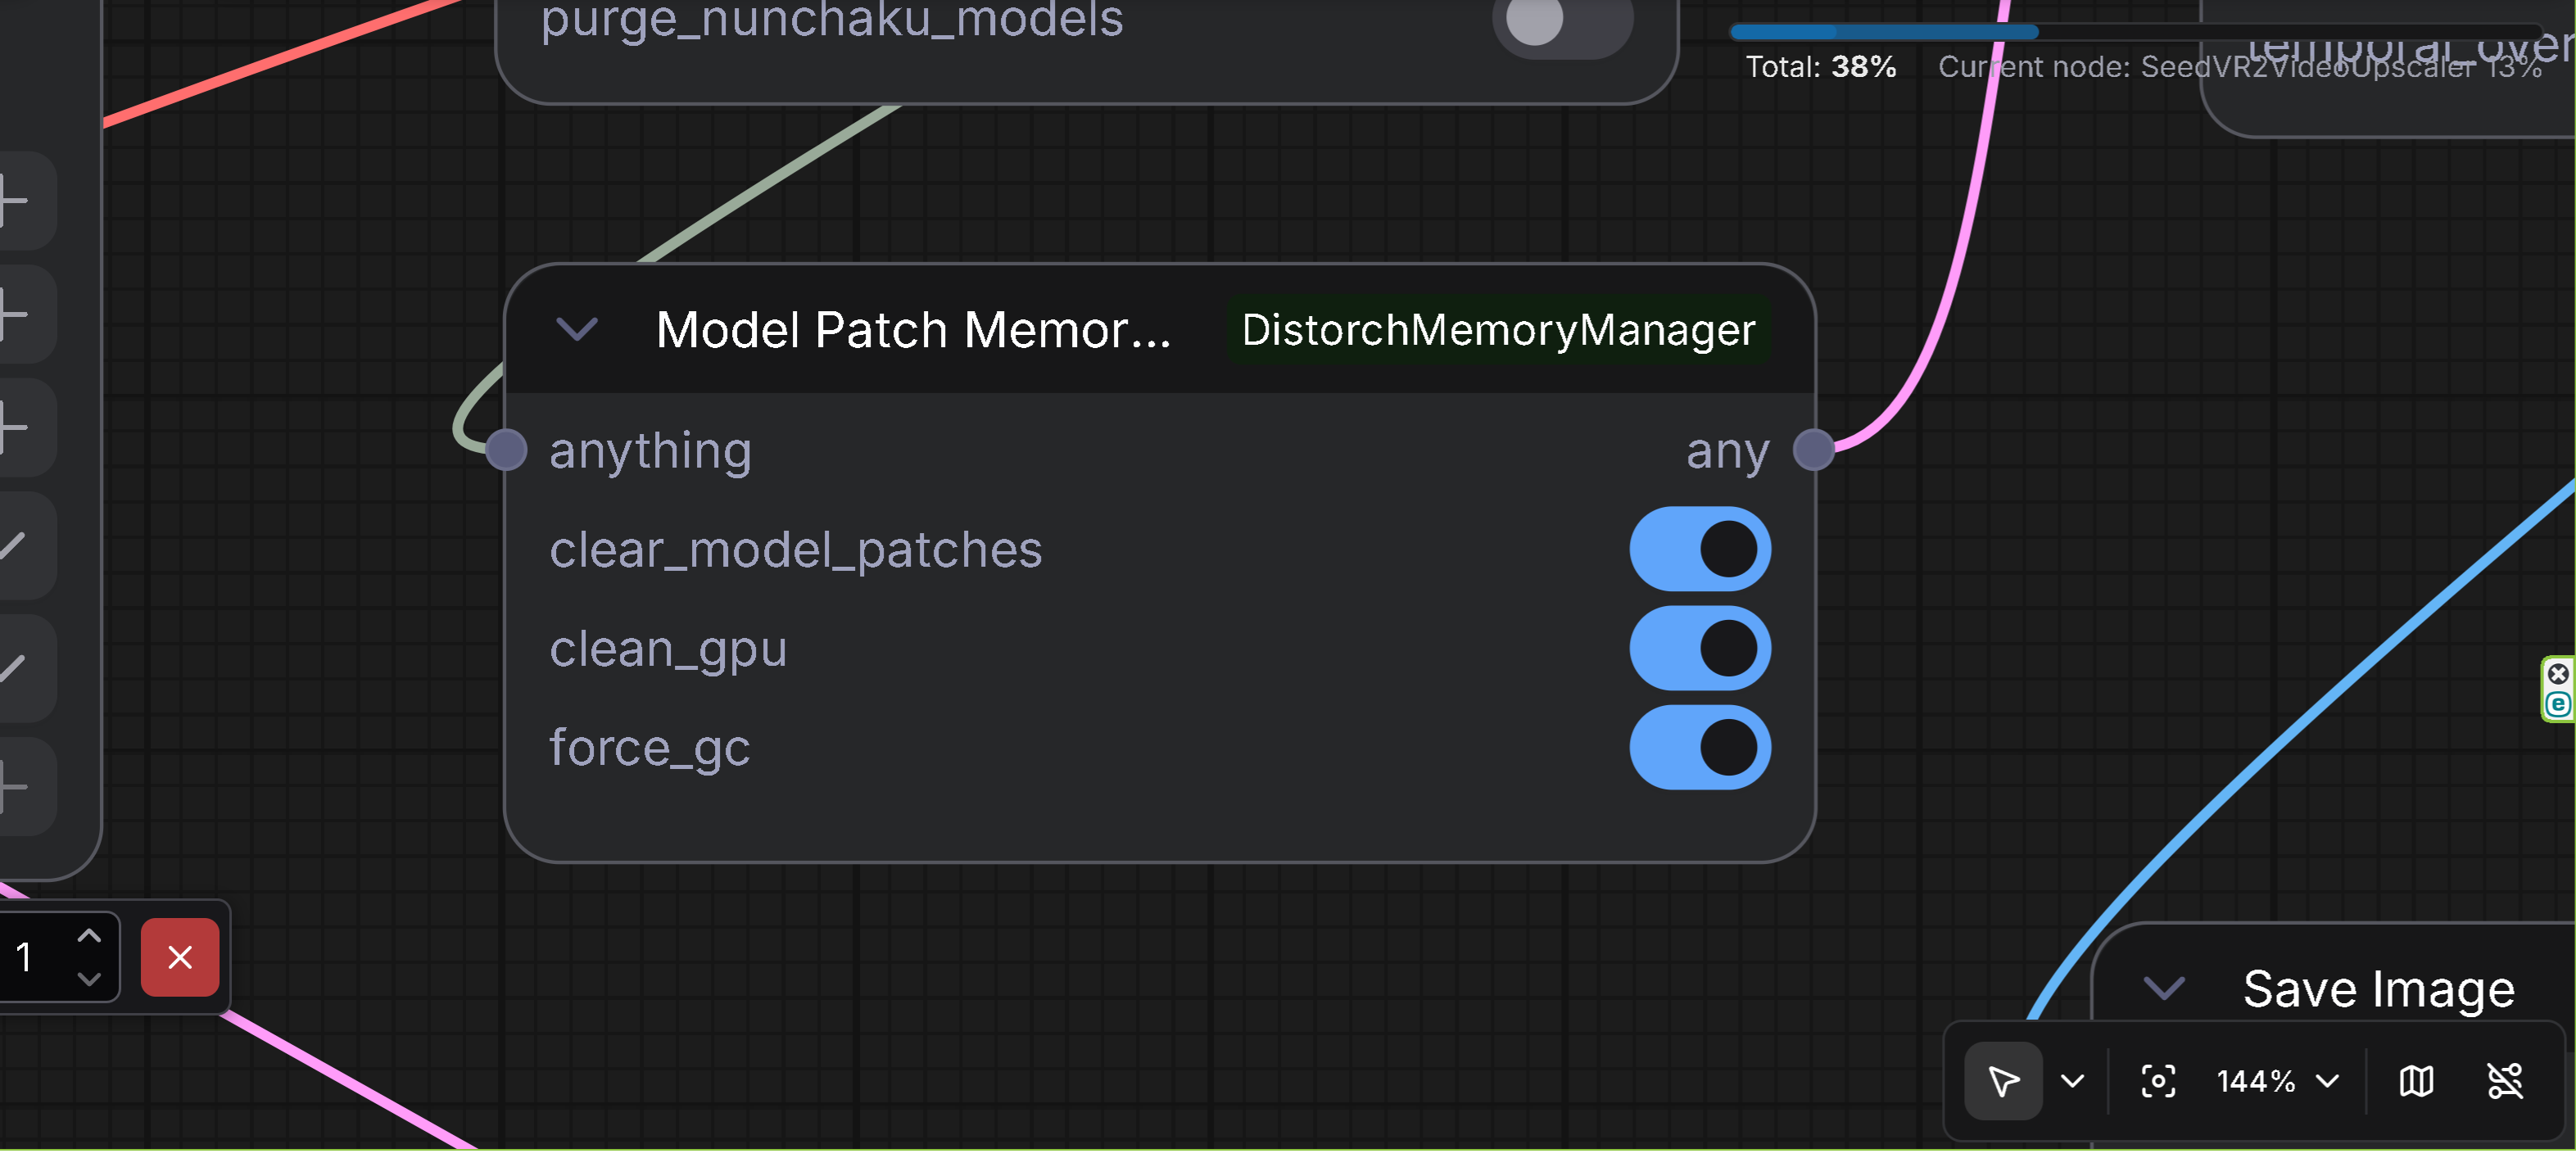Click the 'anything' input connector dot
Screen dimensions: 2576x1158
pyautogui.click(x=506, y=450)
